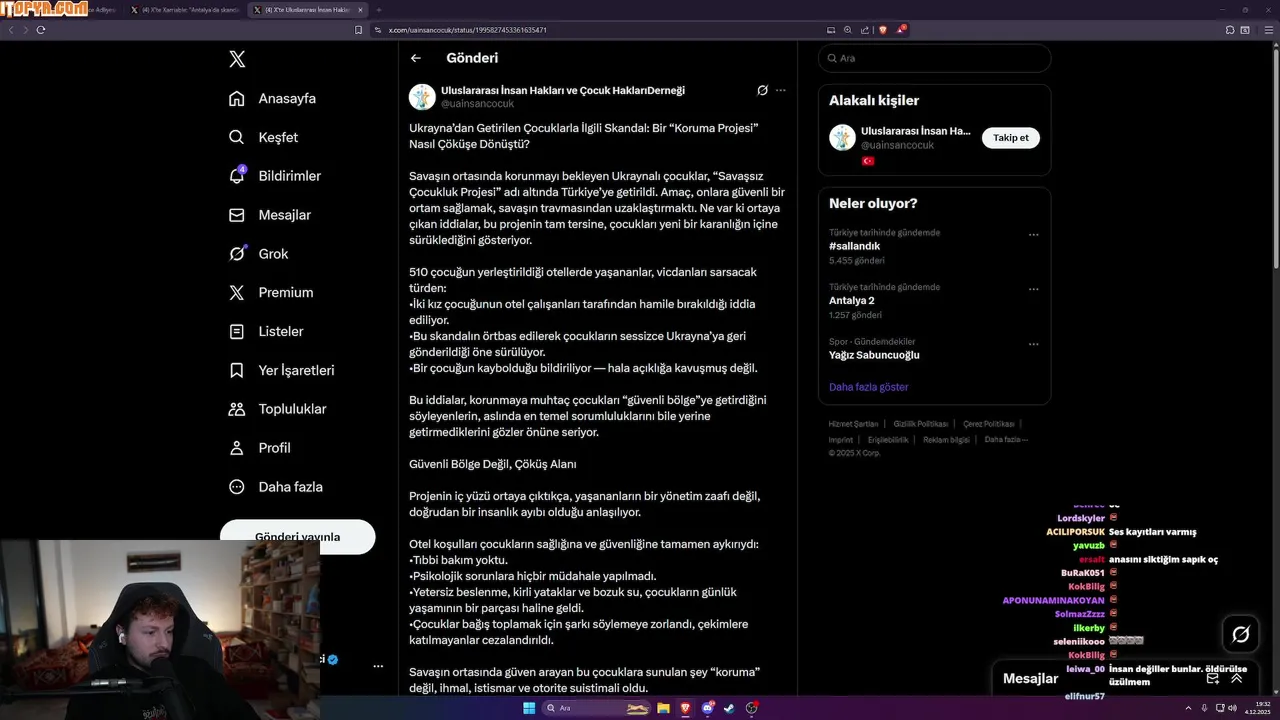Open the Windows Start menu

[x=529, y=708]
